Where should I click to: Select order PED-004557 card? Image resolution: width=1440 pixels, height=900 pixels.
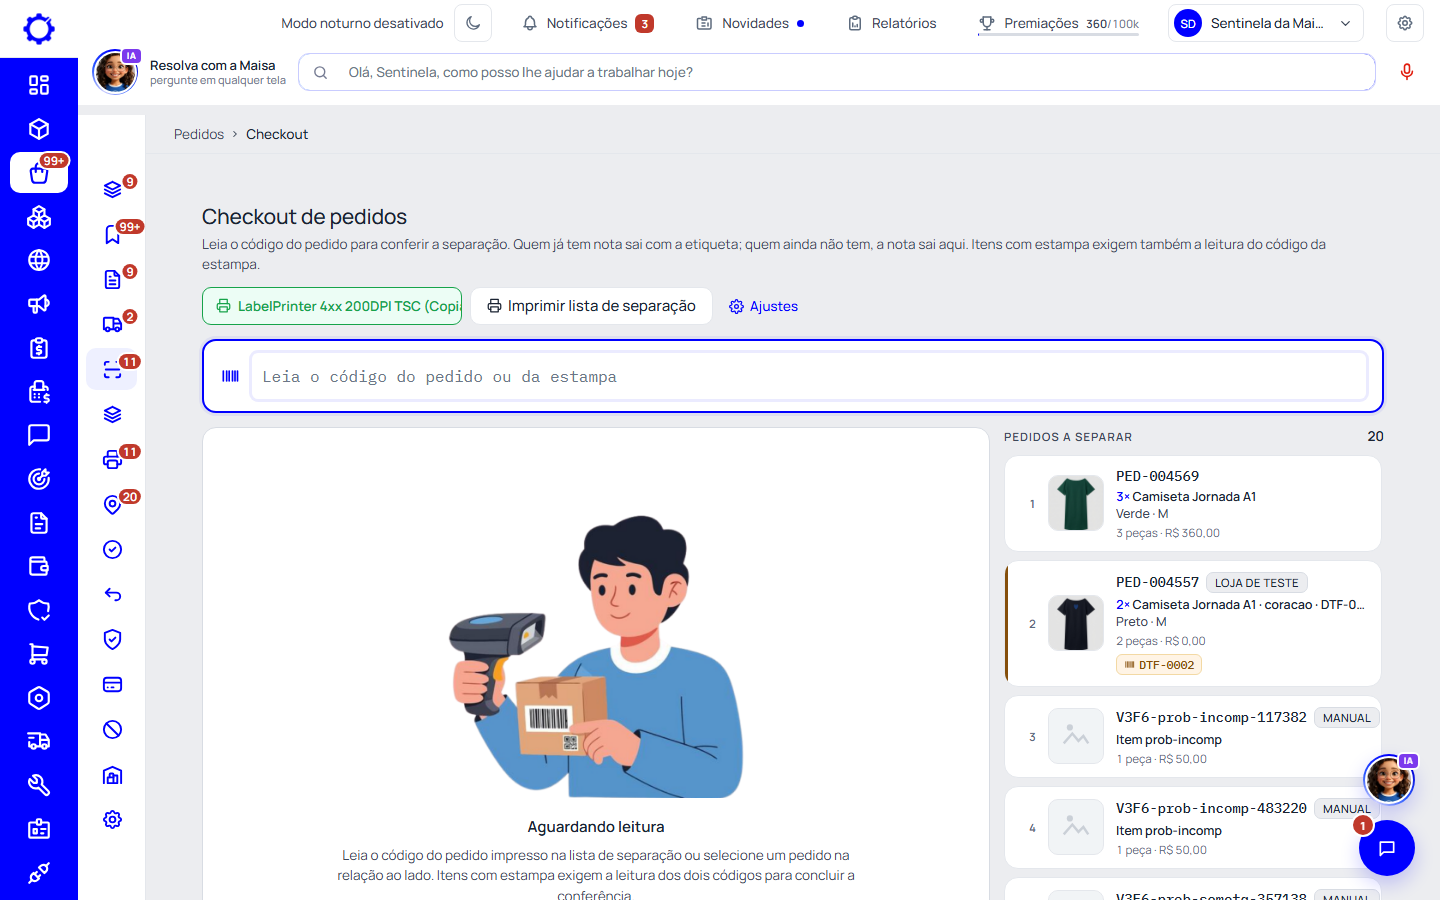(x=1193, y=623)
